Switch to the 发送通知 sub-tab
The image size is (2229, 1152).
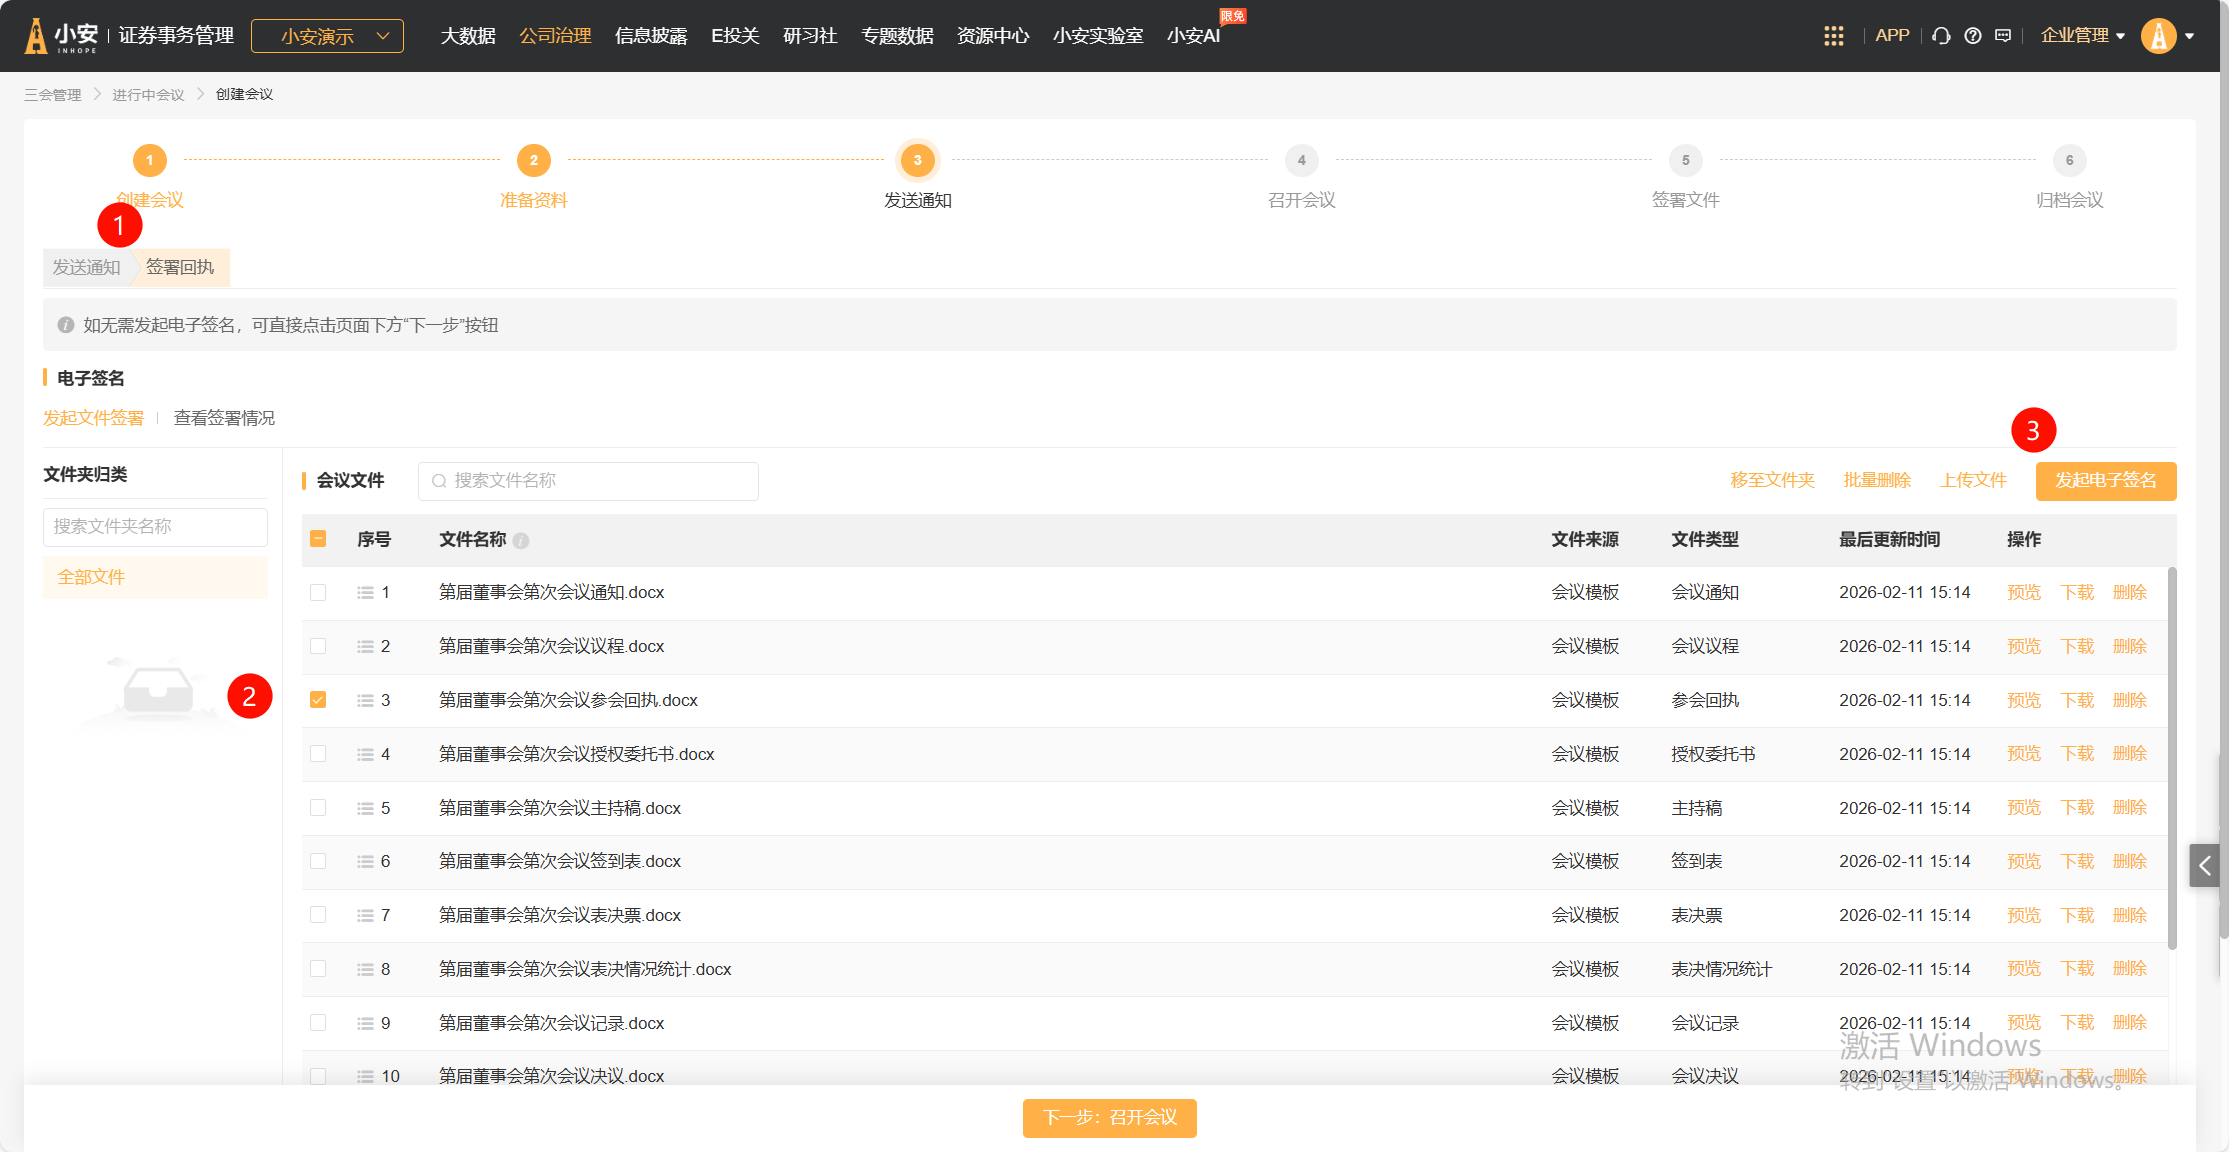(x=86, y=267)
